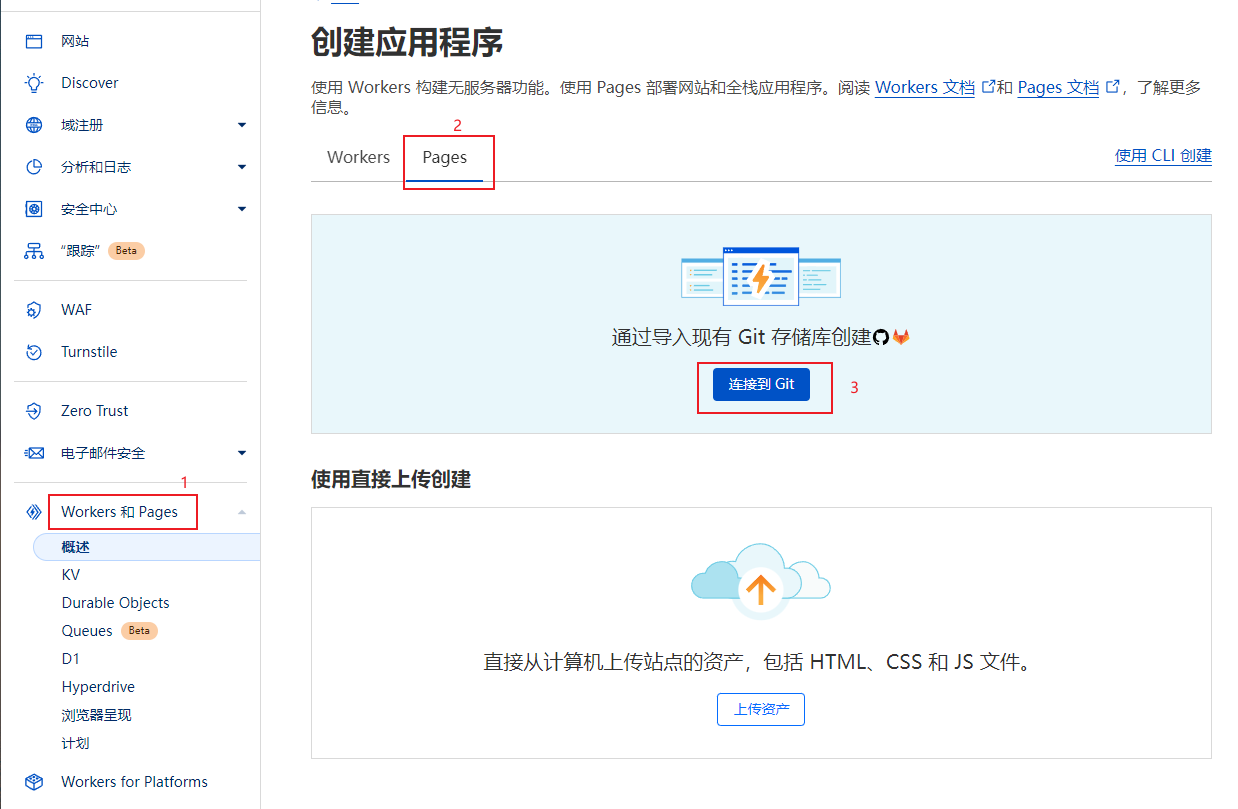1238x809 pixels.
Task: Click the Zero Trust arrow icon
Action: 34,411
